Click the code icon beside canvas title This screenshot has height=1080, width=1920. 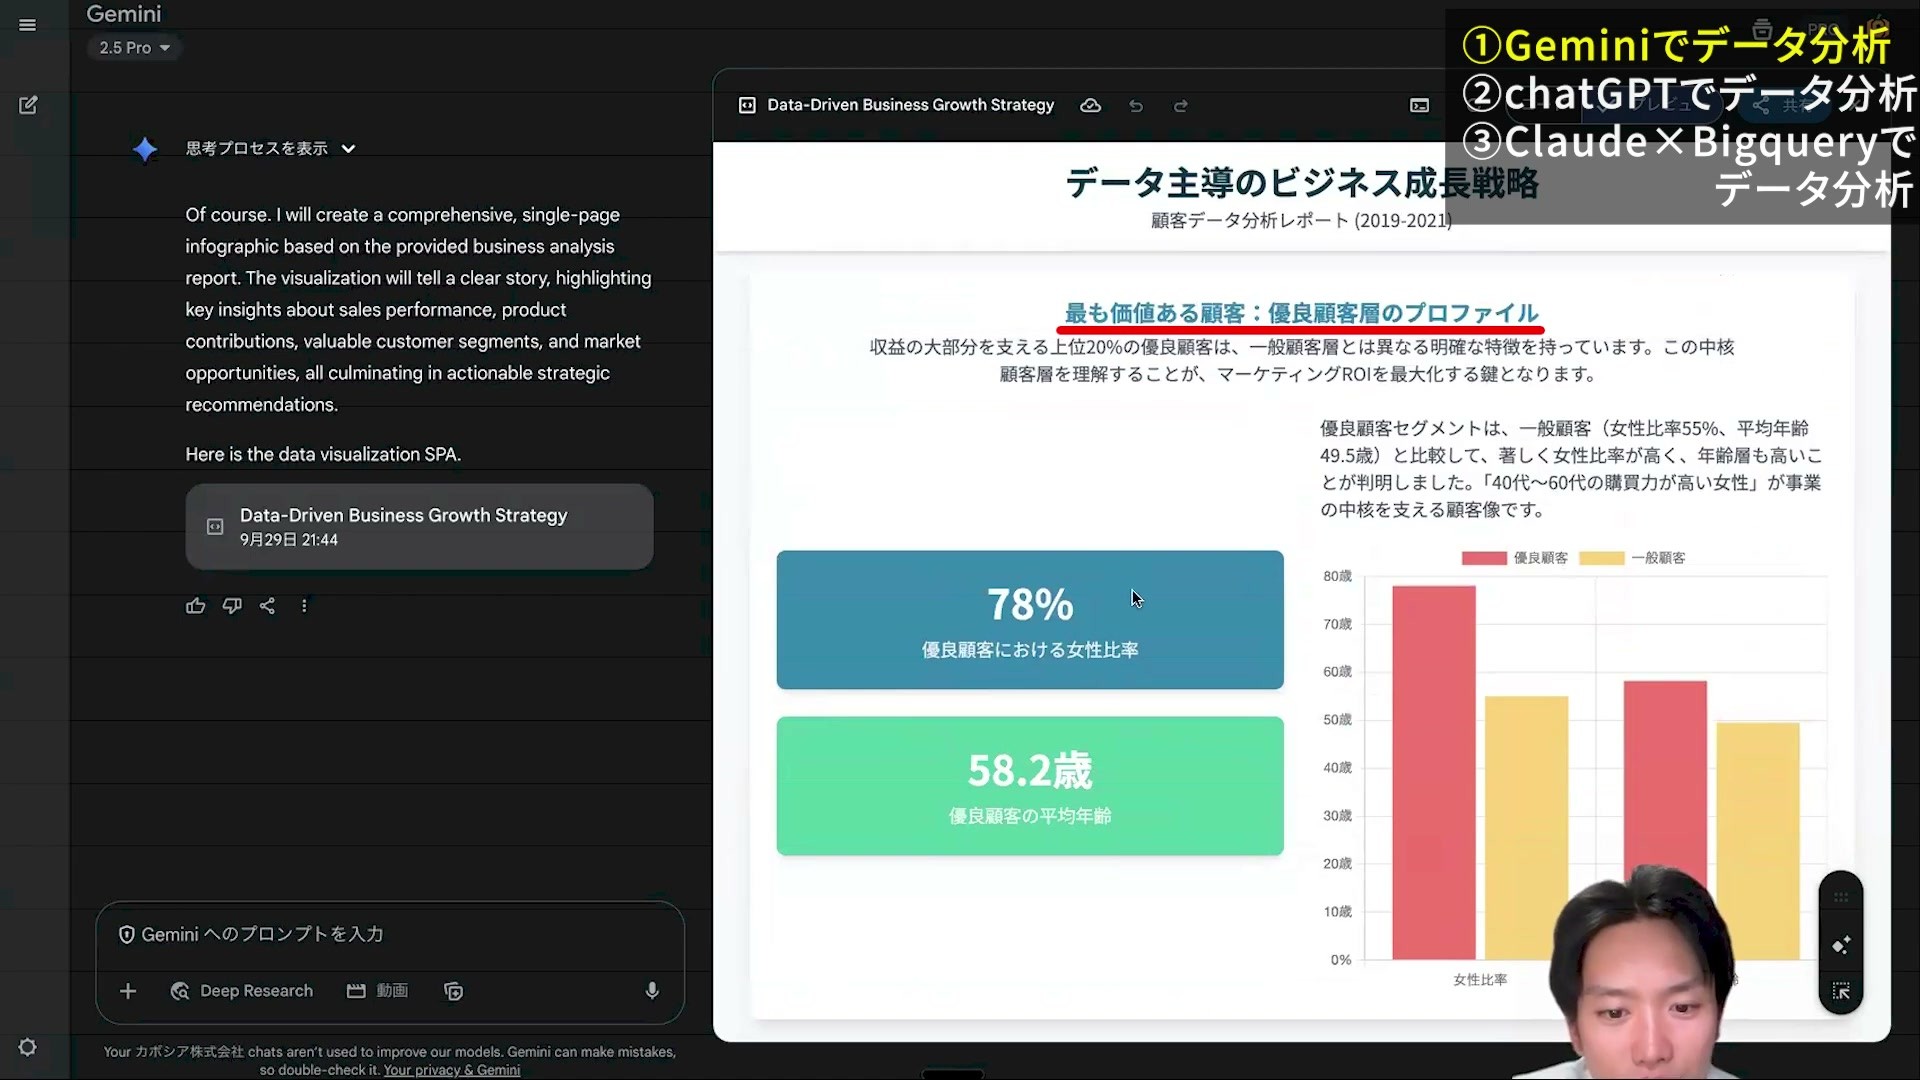click(747, 106)
